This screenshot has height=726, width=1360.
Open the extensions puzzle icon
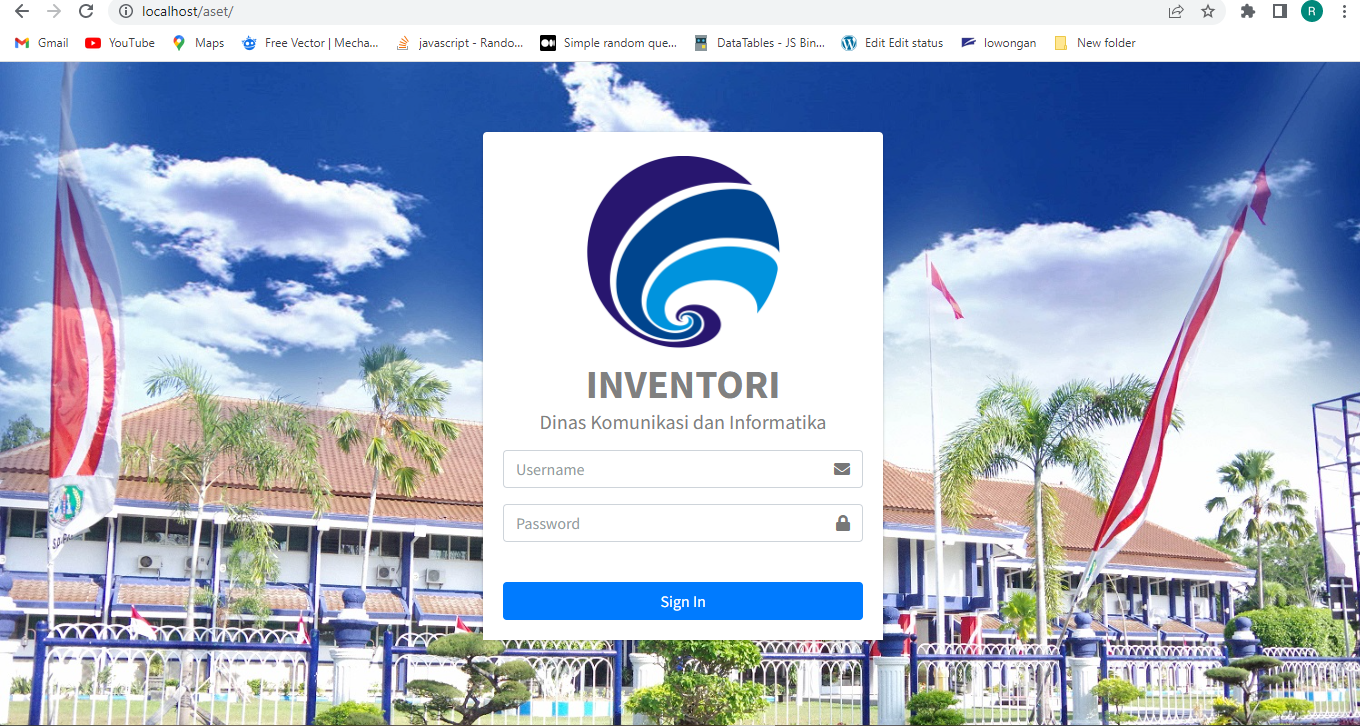pyautogui.click(x=1247, y=11)
